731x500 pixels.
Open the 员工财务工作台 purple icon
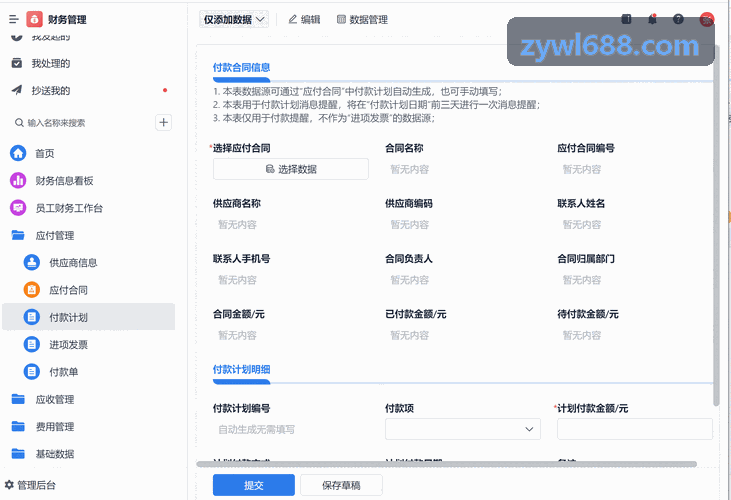(18, 207)
